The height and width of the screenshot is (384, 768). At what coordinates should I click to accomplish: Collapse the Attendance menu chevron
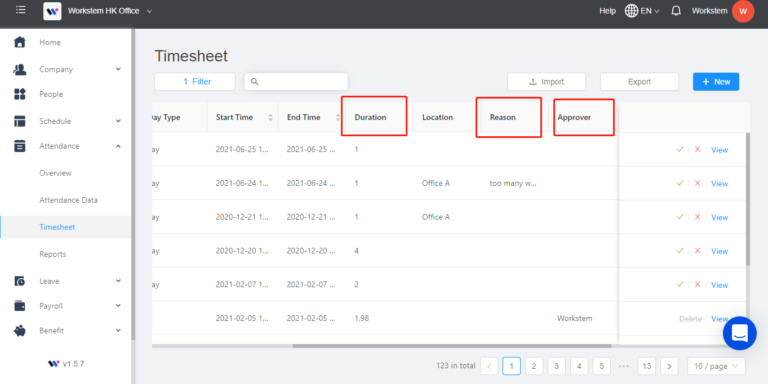click(x=118, y=145)
